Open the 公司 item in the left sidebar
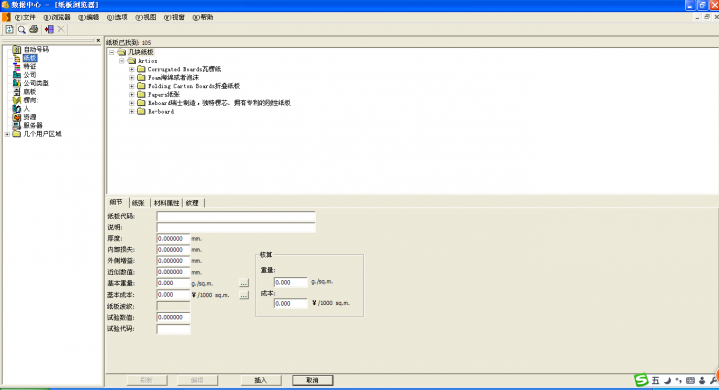The width and height of the screenshot is (719, 390). 29,75
